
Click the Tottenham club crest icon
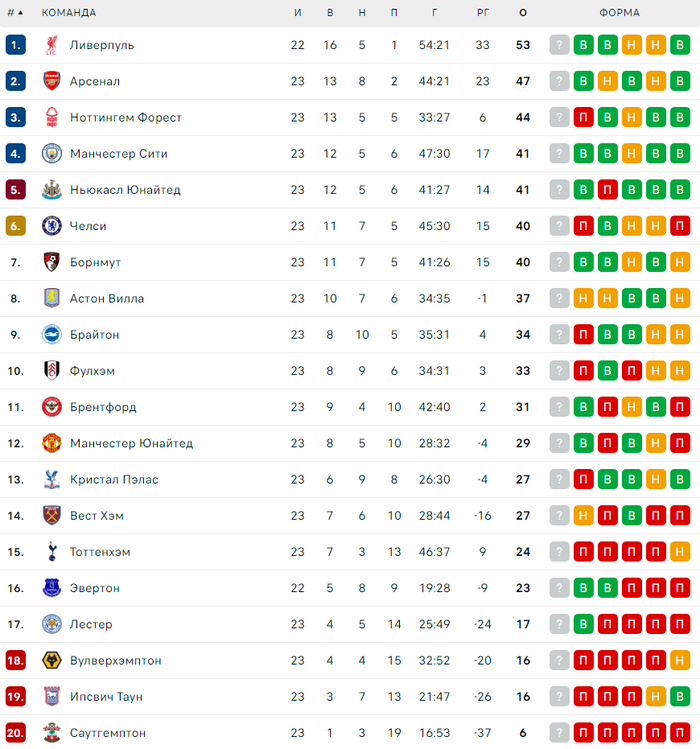[x=51, y=552]
